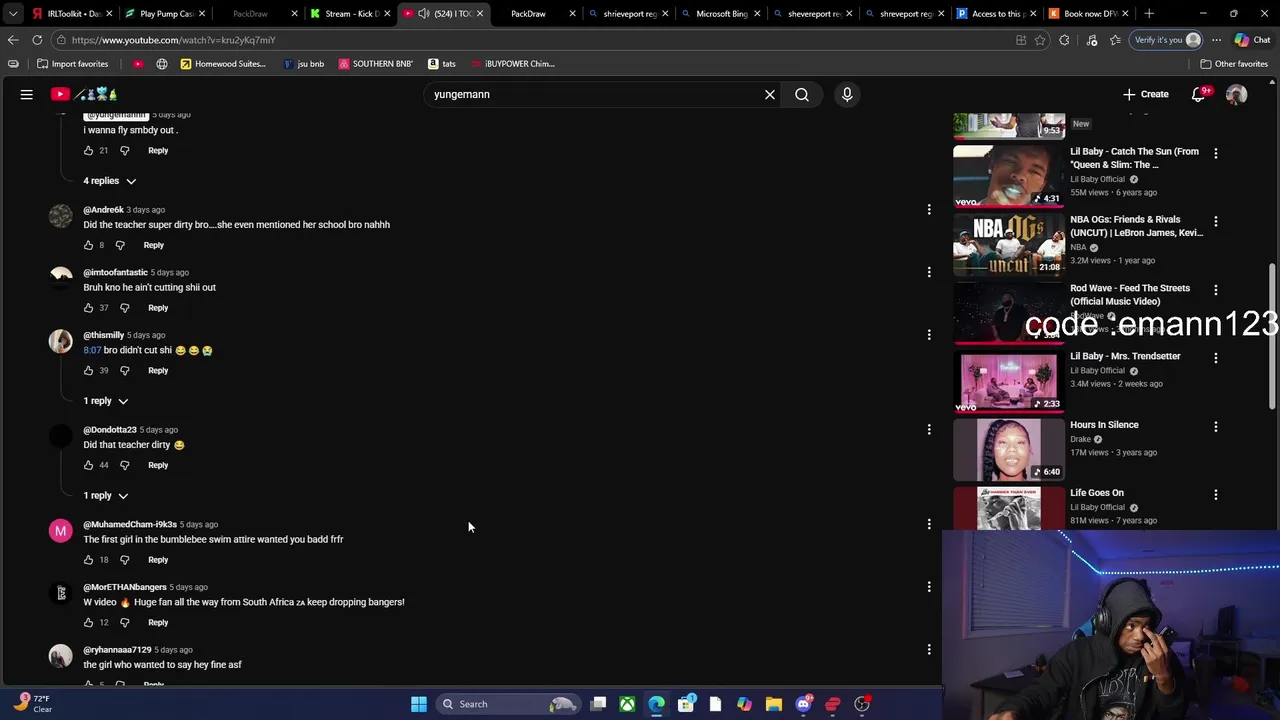Reply to the @Andre6k comment
Image resolution: width=1280 pixels, height=720 pixels.
click(x=153, y=245)
